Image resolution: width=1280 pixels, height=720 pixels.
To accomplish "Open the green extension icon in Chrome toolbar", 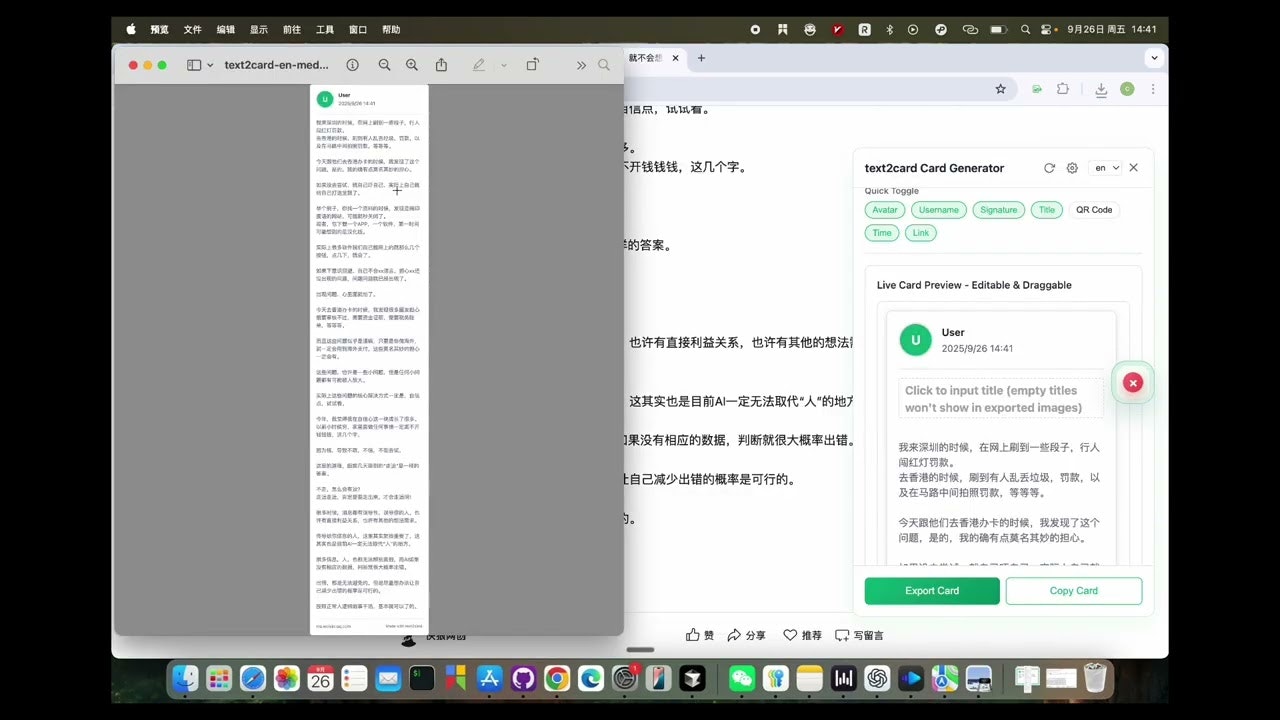I will (x=1037, y=89).
